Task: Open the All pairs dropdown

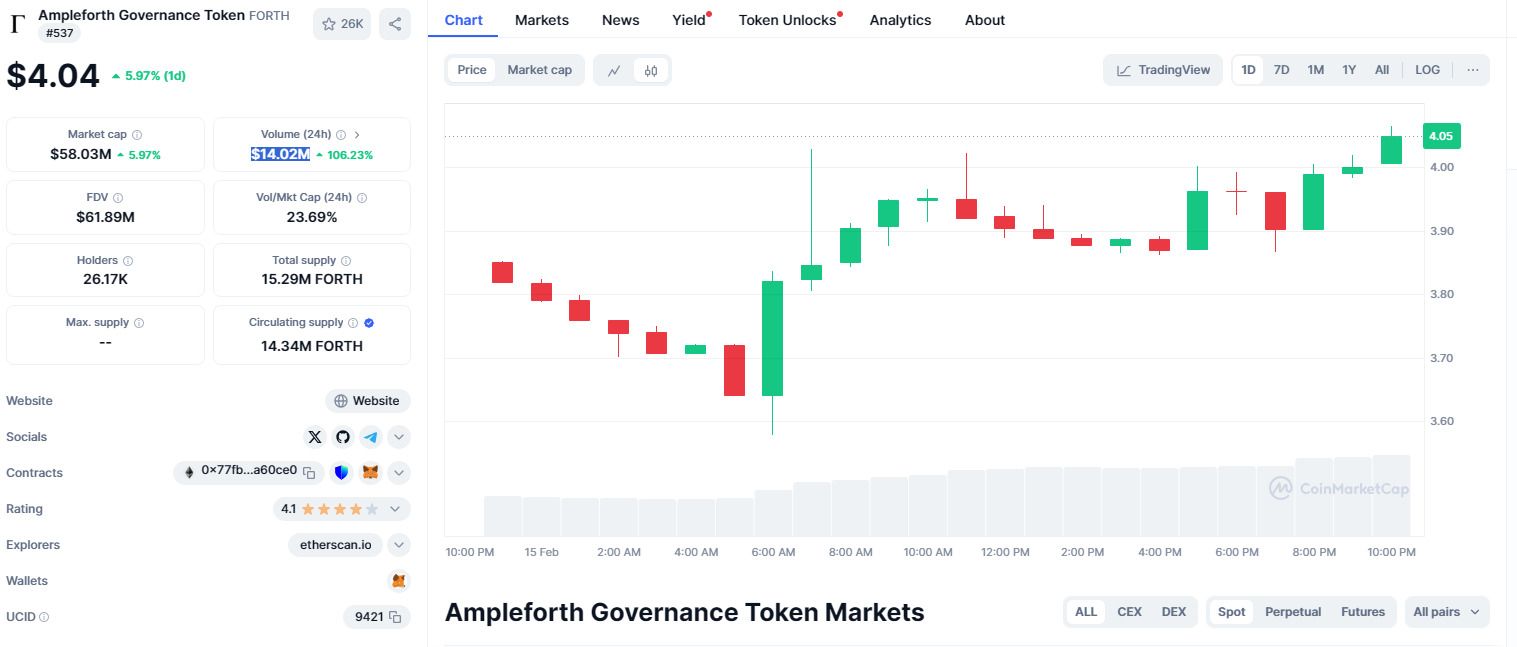Action: [1447, 612]
